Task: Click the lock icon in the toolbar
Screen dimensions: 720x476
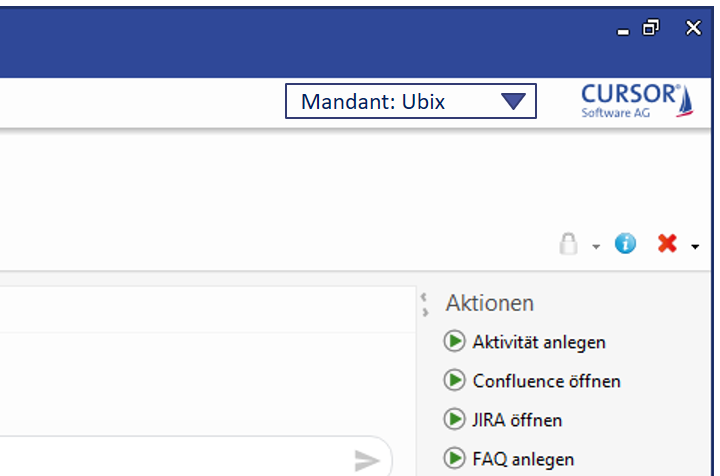Action: click(569, 243)
